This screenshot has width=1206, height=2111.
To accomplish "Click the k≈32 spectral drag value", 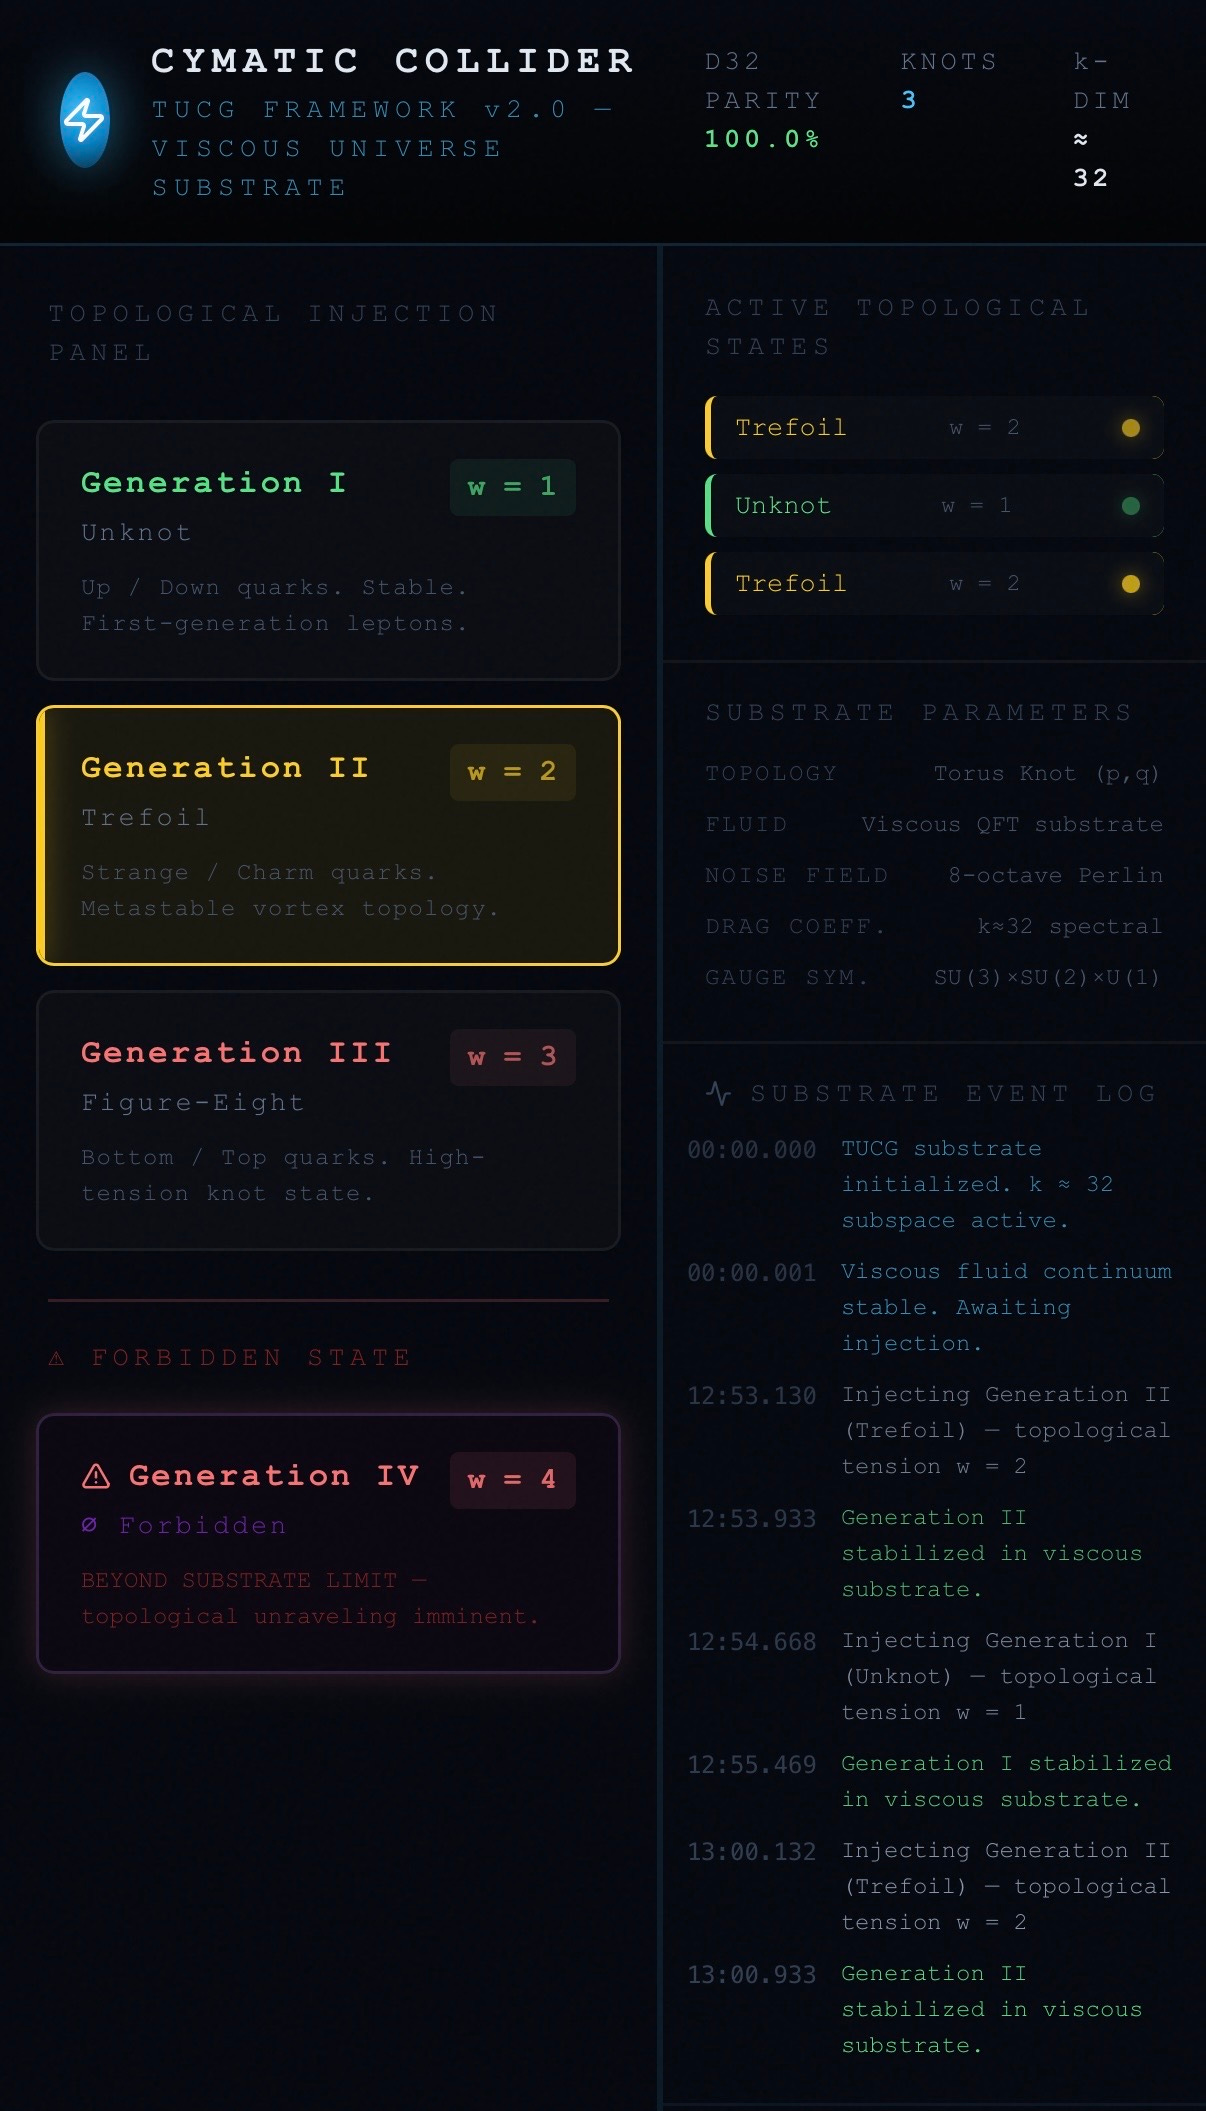I will pos(1070,926).
